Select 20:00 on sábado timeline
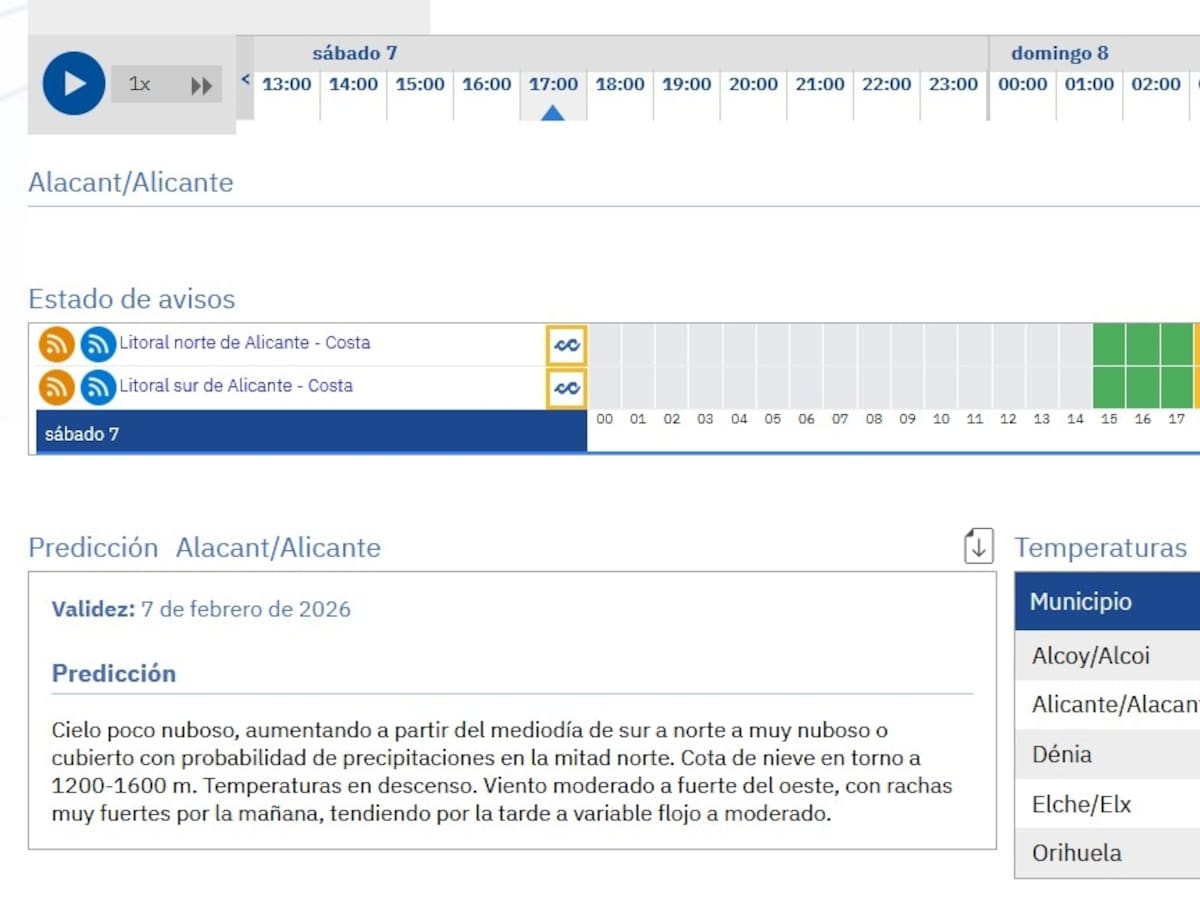Viewport: 1200px width, 900px height. pos(753,85)
